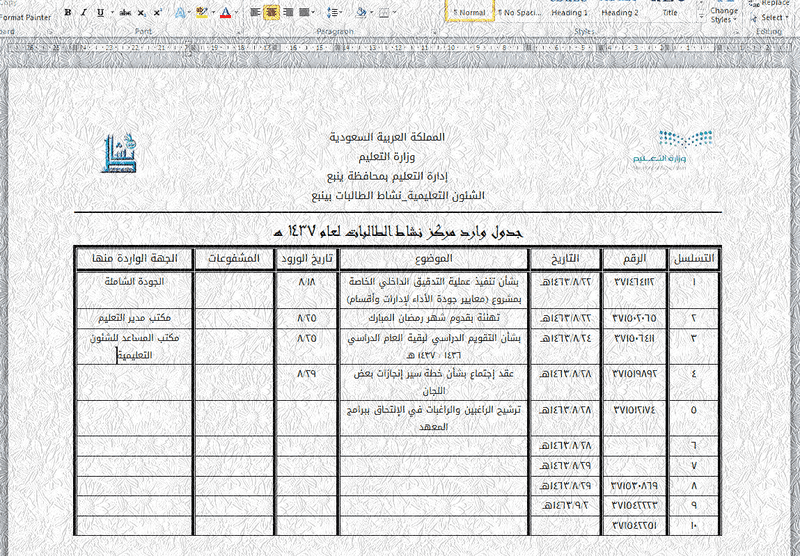Align text right

(x=288, y=12)
